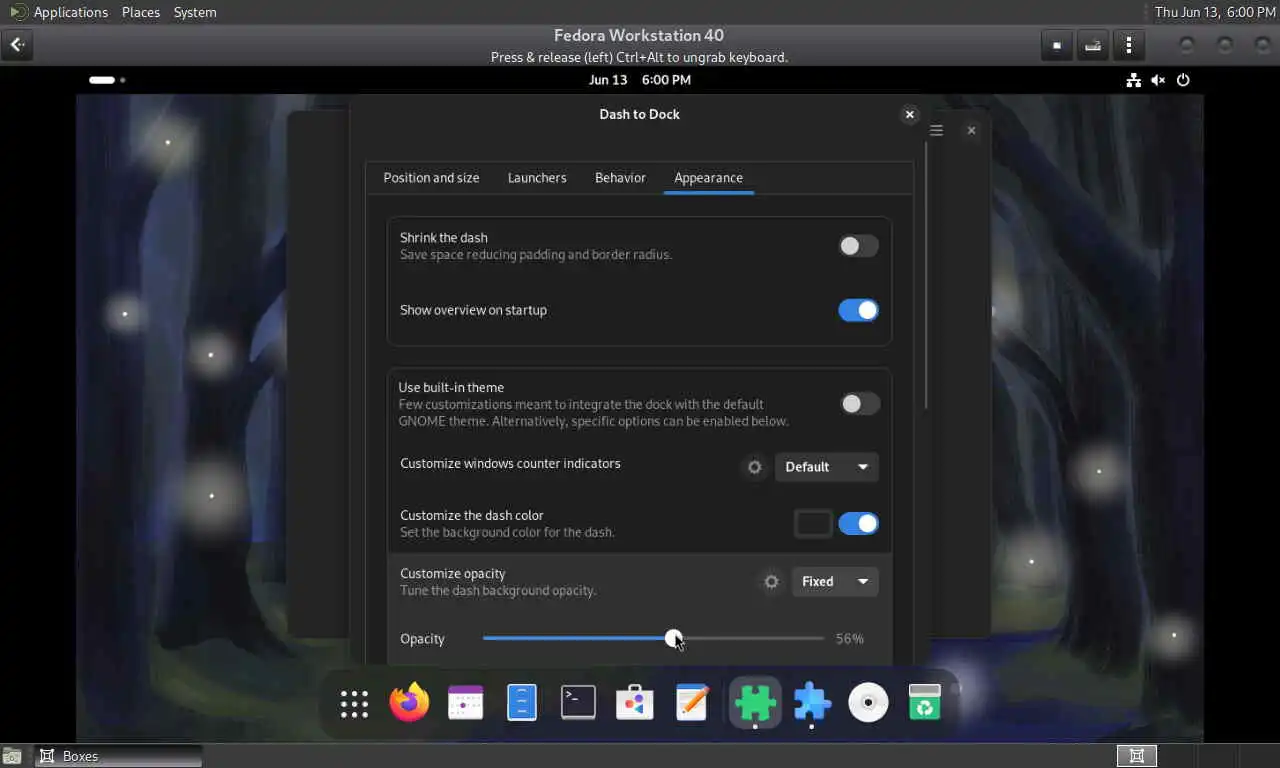Image resolution: width=1280 pixels, height=768 pixels.
Task: Open the disc media icon in dock
Action: tap(868, 703)
